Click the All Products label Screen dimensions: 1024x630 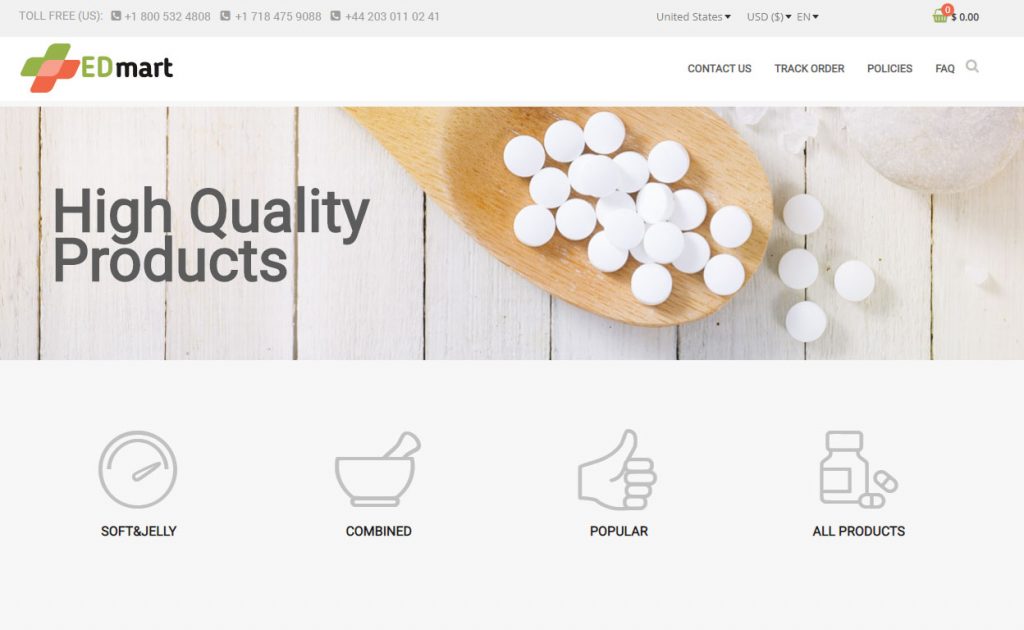coord(859,531)
